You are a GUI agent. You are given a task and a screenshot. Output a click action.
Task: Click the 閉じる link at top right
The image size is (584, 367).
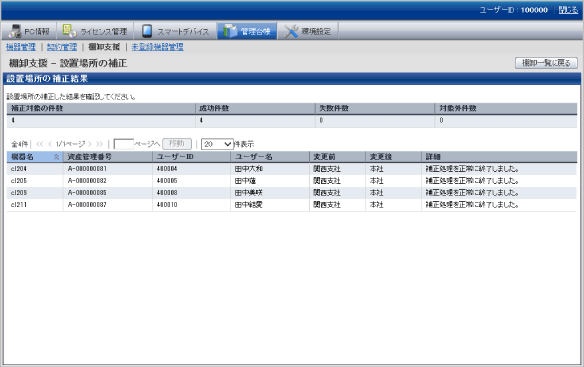[568, 10]
